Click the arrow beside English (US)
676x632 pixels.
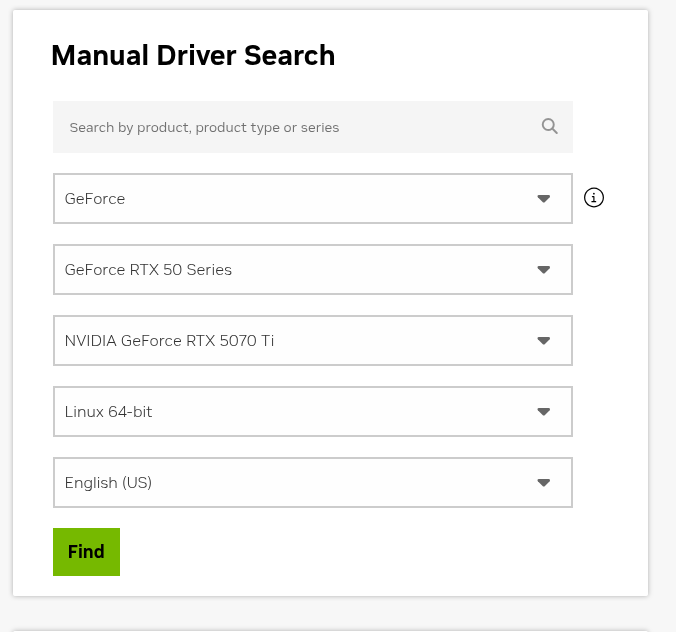(544, 483)
